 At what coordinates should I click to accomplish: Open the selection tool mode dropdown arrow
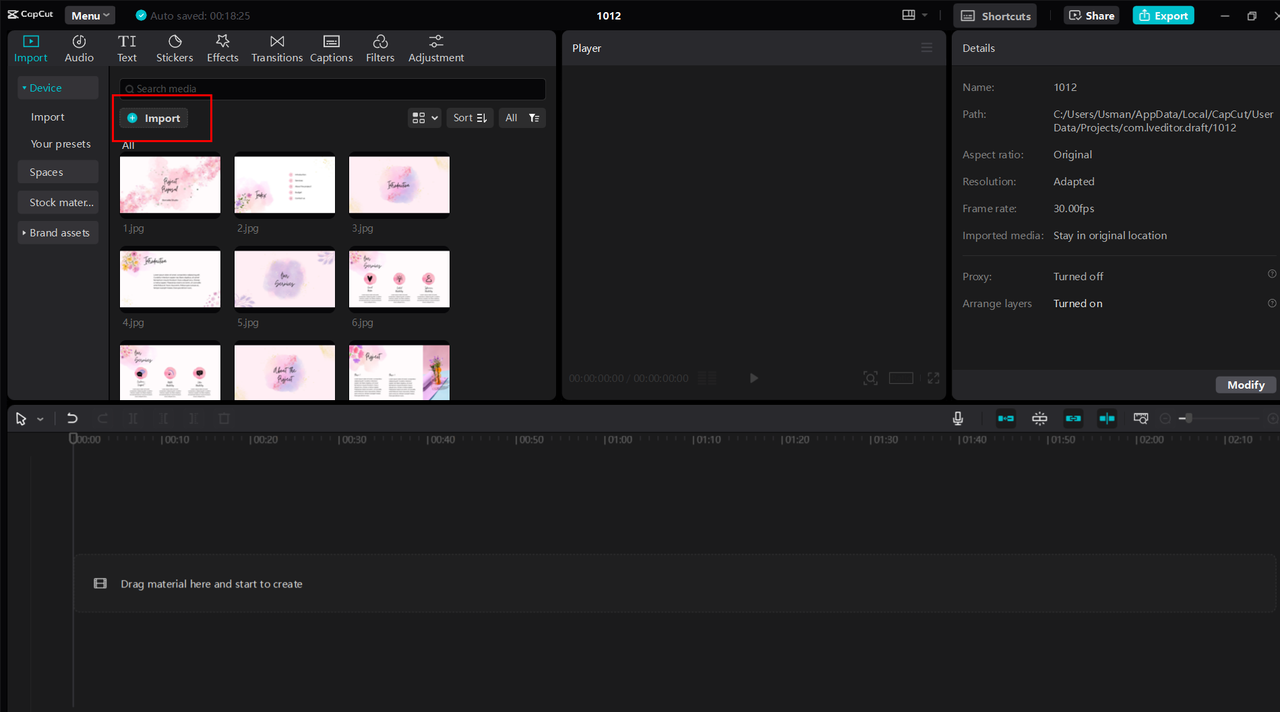click(40, 419)
